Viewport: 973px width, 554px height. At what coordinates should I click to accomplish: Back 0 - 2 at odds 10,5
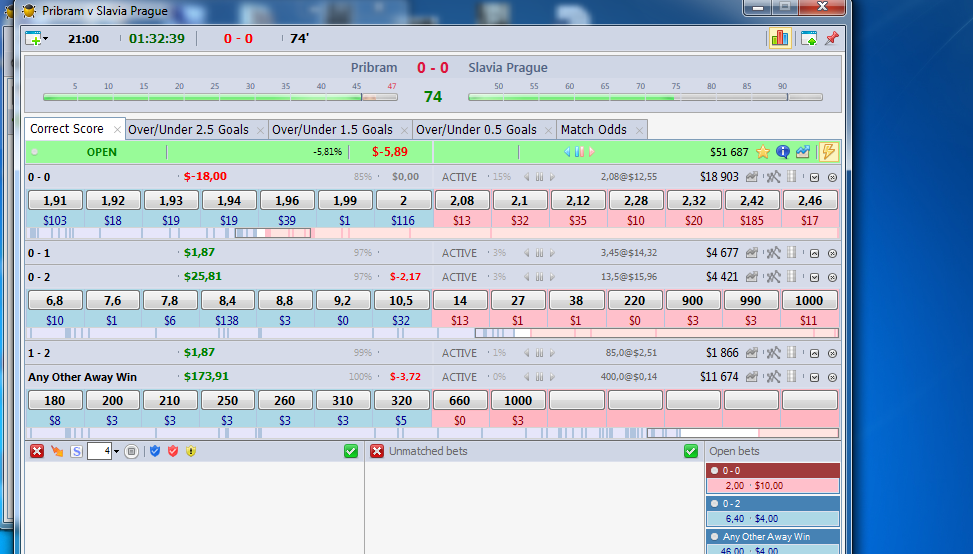click(x=401, y=300)
